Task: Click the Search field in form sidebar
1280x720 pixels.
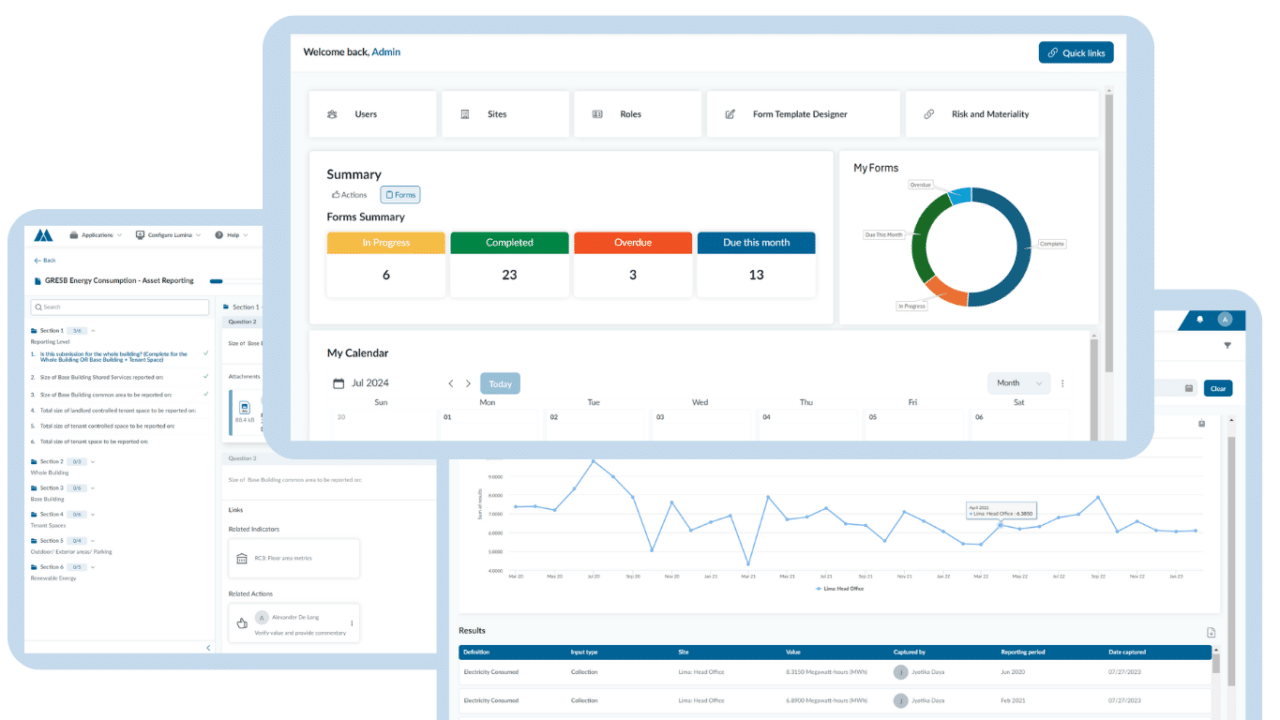Action: click(x=120, y=307)
